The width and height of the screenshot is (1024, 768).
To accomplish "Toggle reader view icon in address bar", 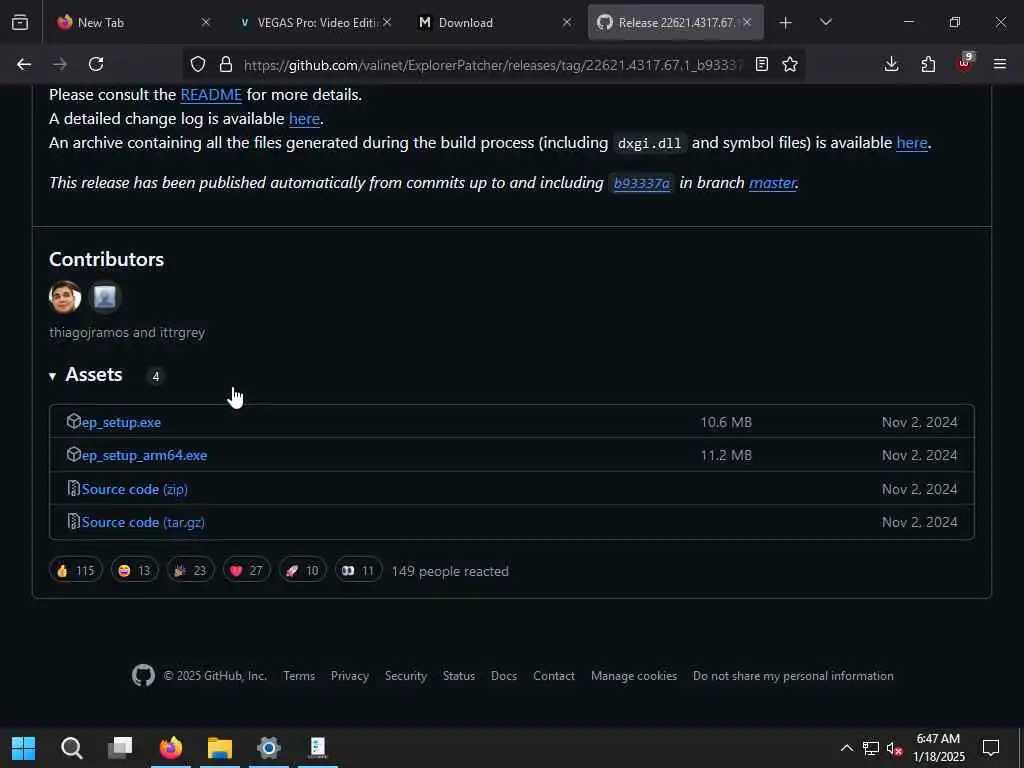I will click(761, 64).
